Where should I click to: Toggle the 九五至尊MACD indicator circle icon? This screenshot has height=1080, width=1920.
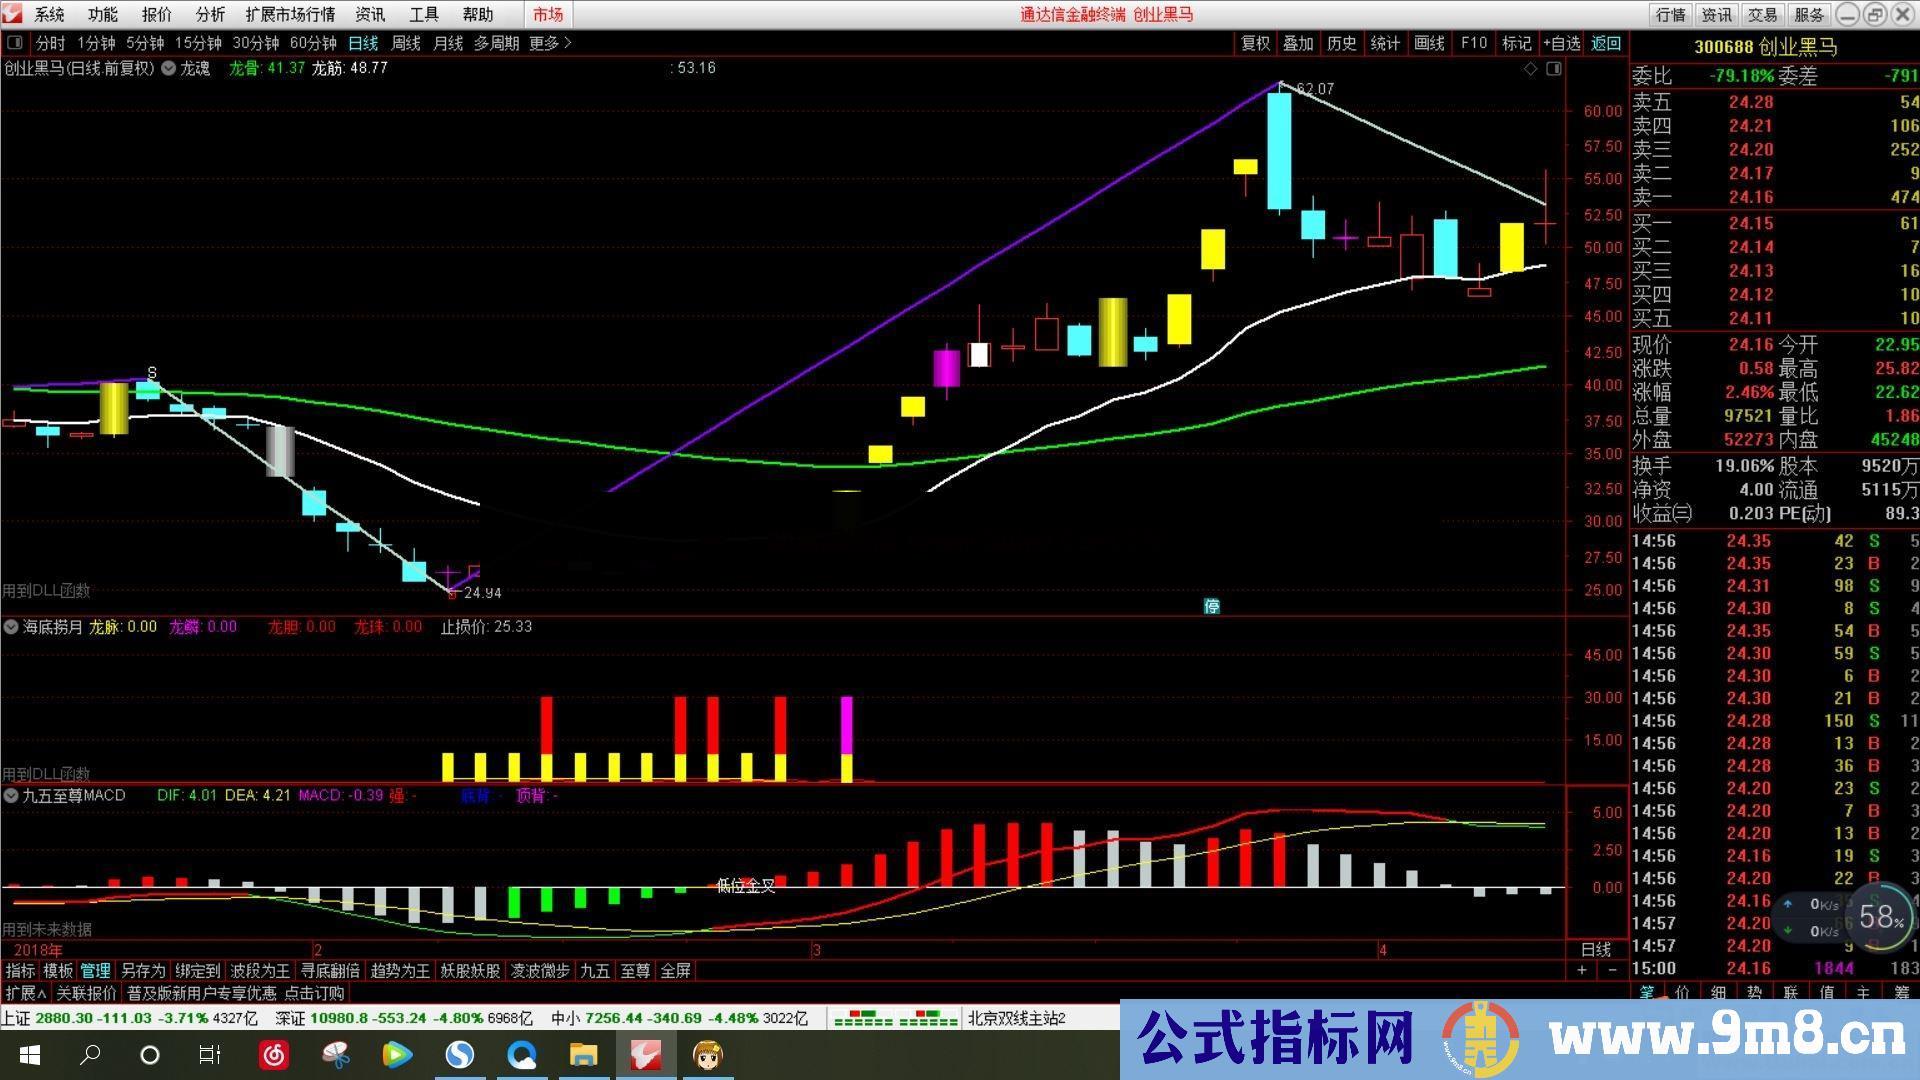click(11, 796)
